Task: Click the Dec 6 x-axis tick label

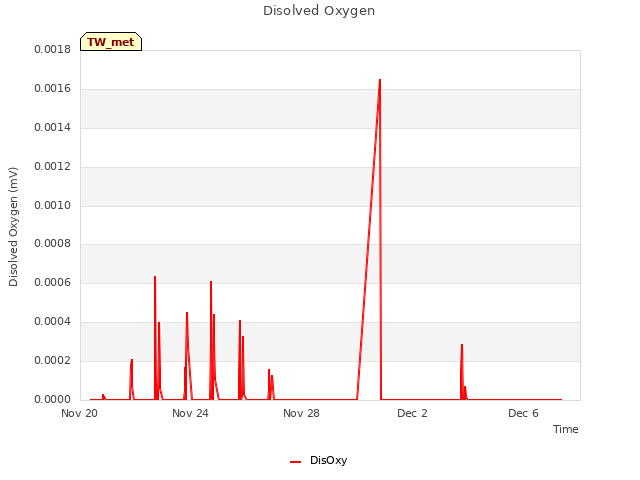Action: 523,413
